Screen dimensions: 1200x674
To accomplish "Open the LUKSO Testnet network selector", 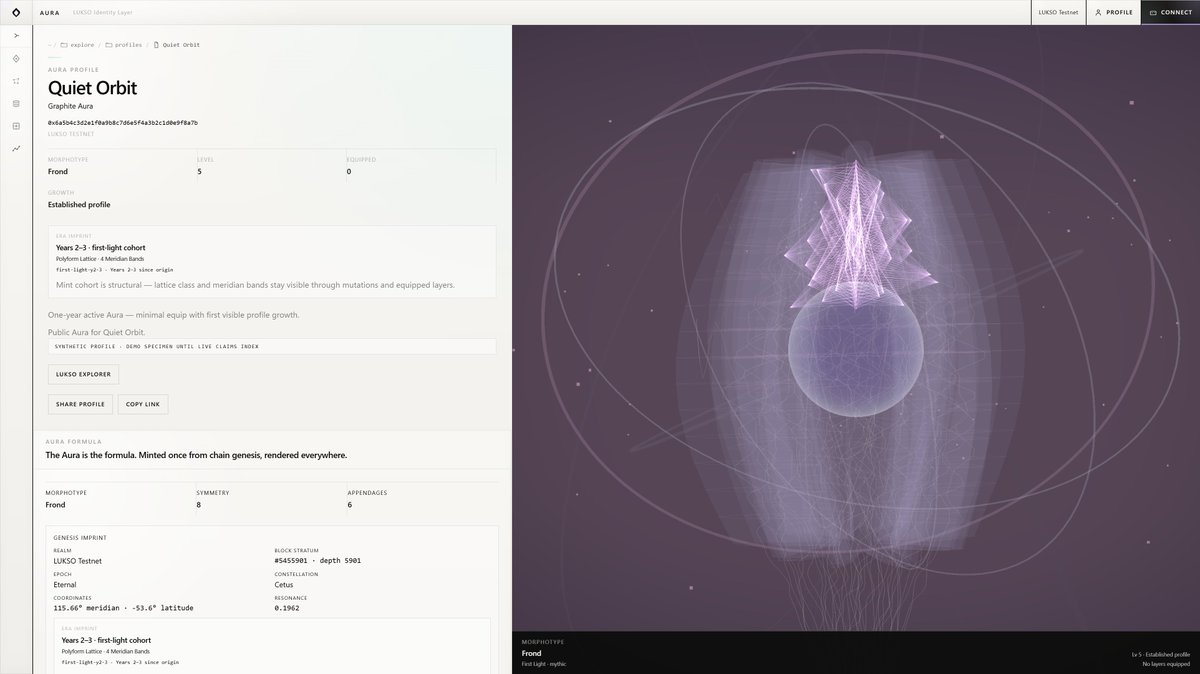I will tap(1060, 12).
